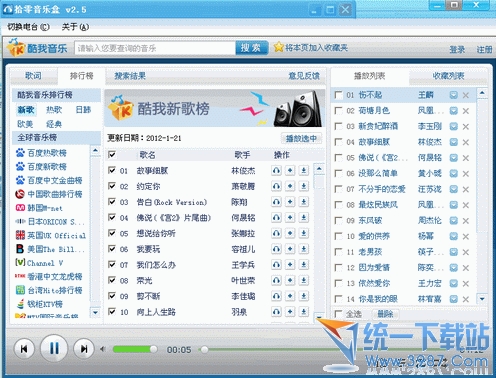Toggle the select-all checkbox in song header
Screen dimensions: 496x378
click(112, 154)
